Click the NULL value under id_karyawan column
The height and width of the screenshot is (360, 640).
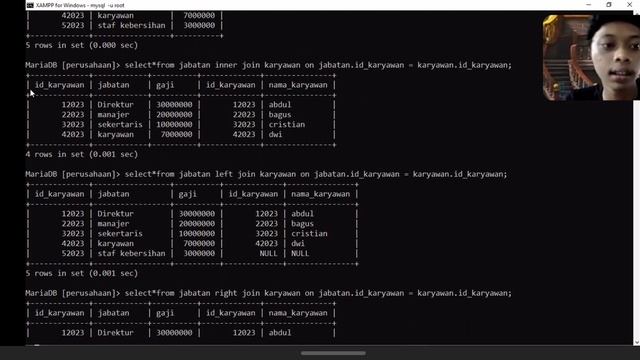tap(269, 253)
